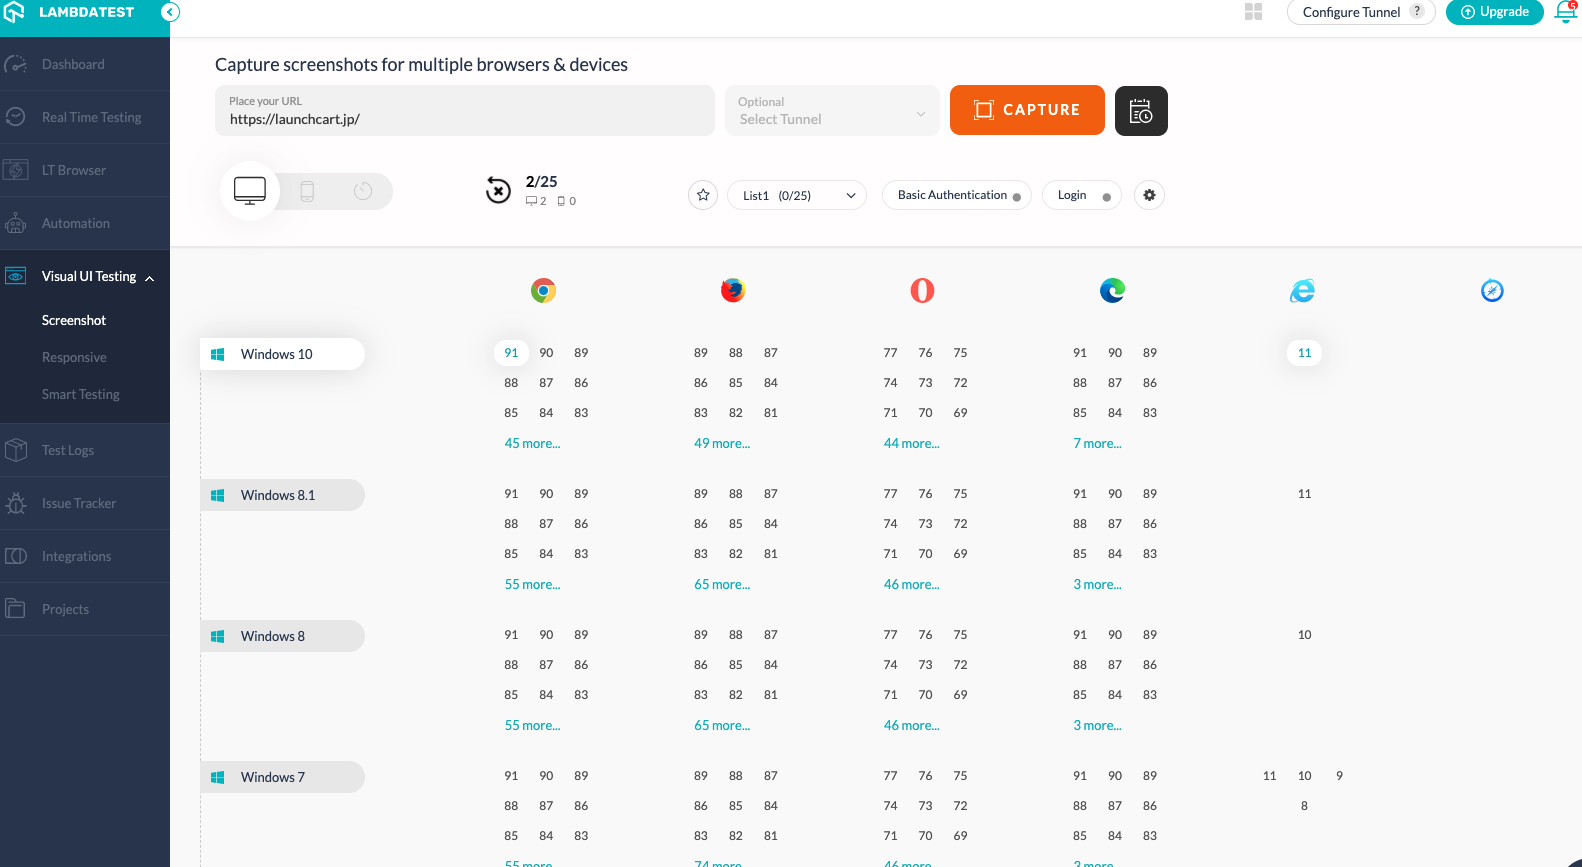Open the Select Tunnel dropdown
Image resolution: width=1582 pixels, height=867 pixels.
click(x=832, y=110)
